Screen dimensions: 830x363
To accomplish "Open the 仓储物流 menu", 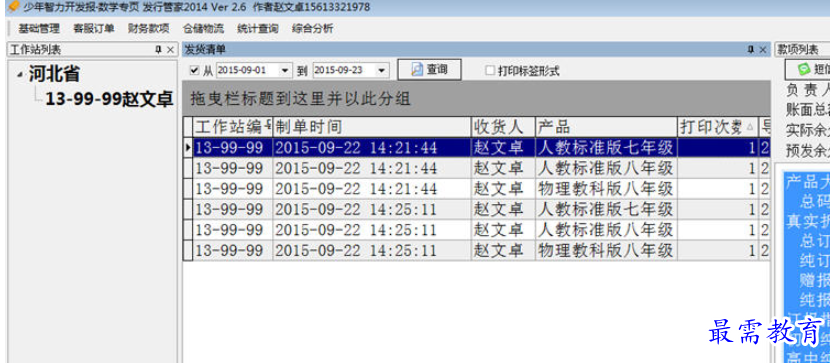I will (x=203, y=29).
